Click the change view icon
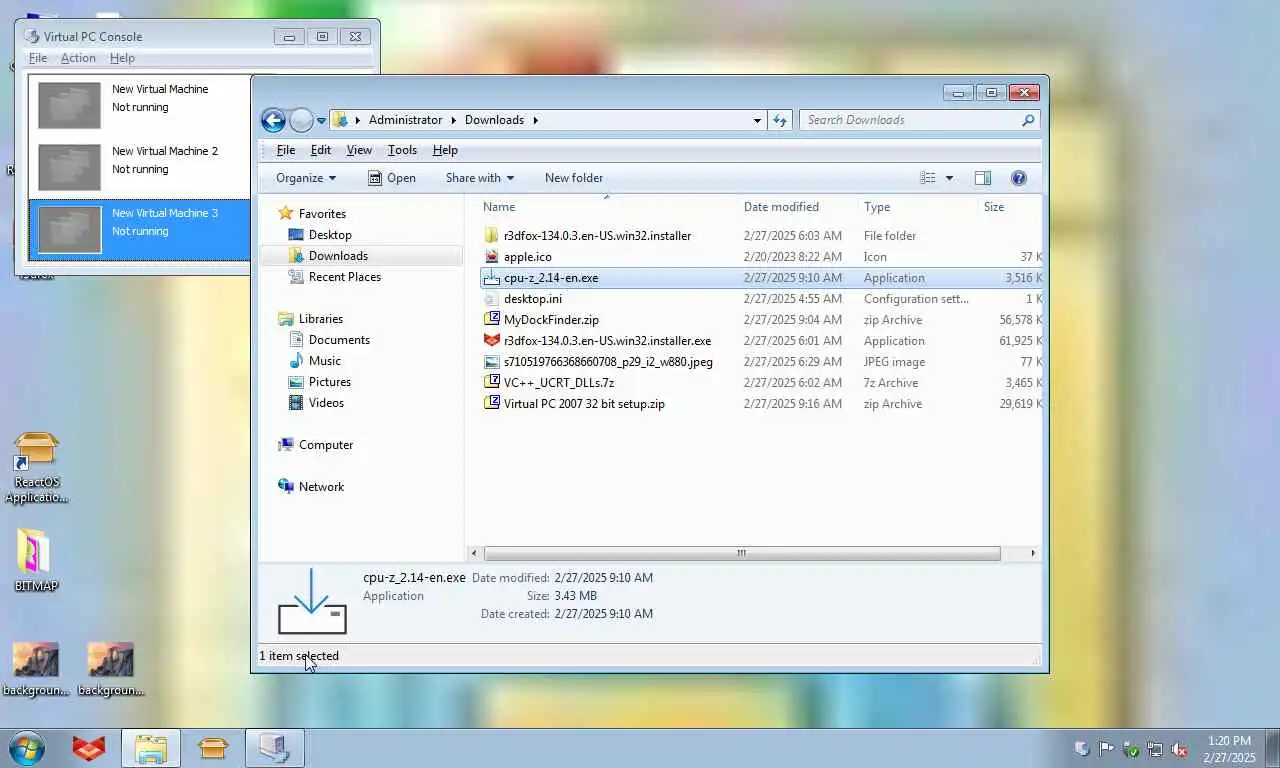Screen dimensions: 1280x768 (928, 178)
